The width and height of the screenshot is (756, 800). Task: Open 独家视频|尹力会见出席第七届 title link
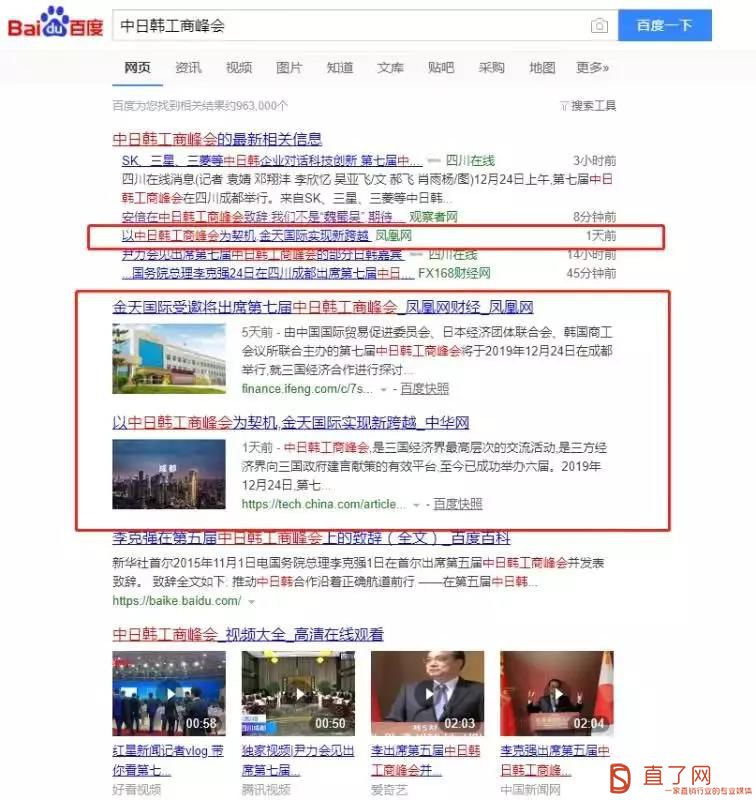coord(298,760)
